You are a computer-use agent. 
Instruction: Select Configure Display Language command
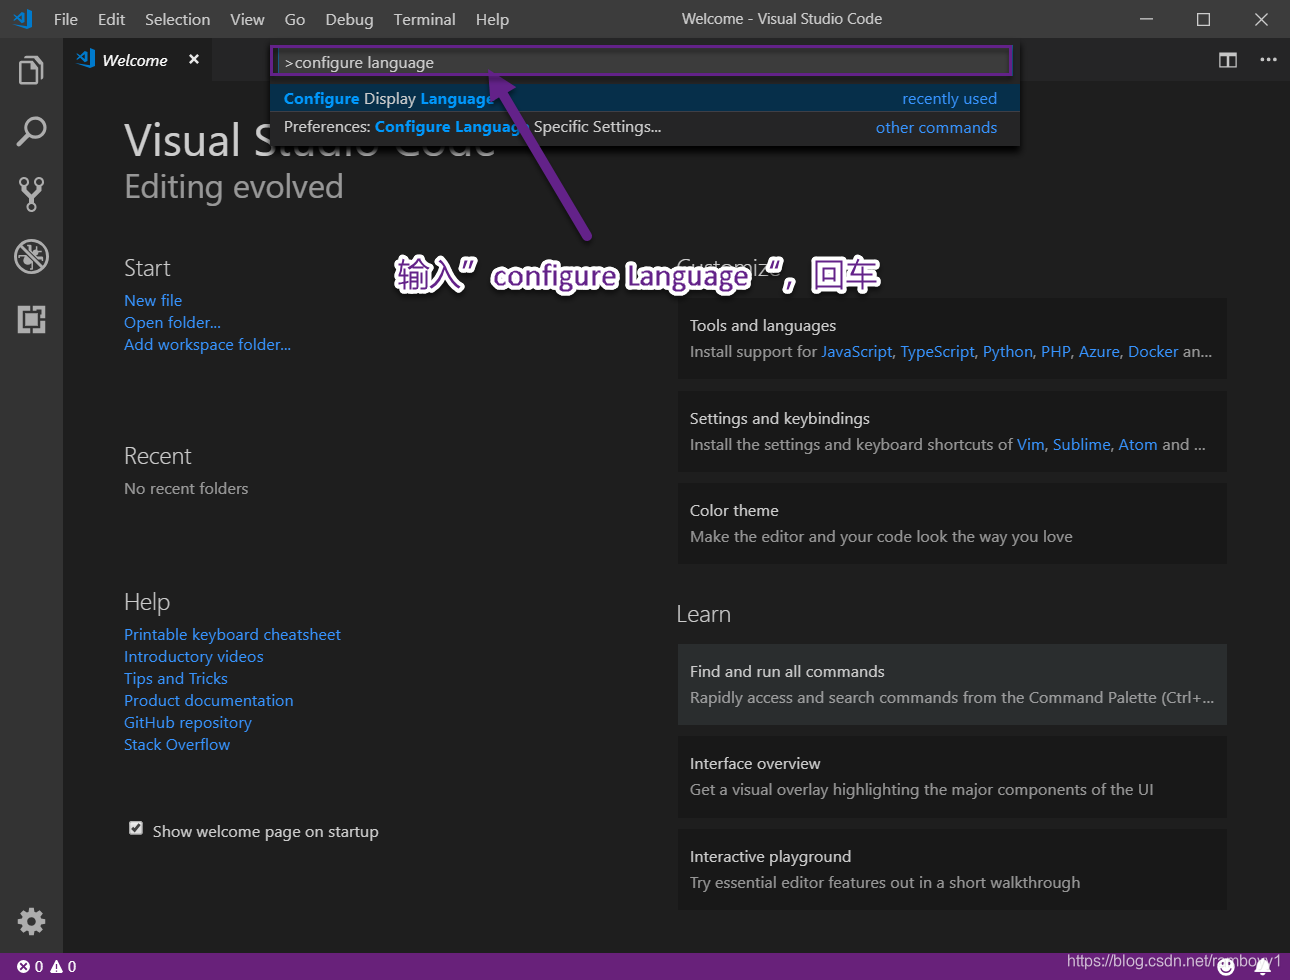point(644,98)
